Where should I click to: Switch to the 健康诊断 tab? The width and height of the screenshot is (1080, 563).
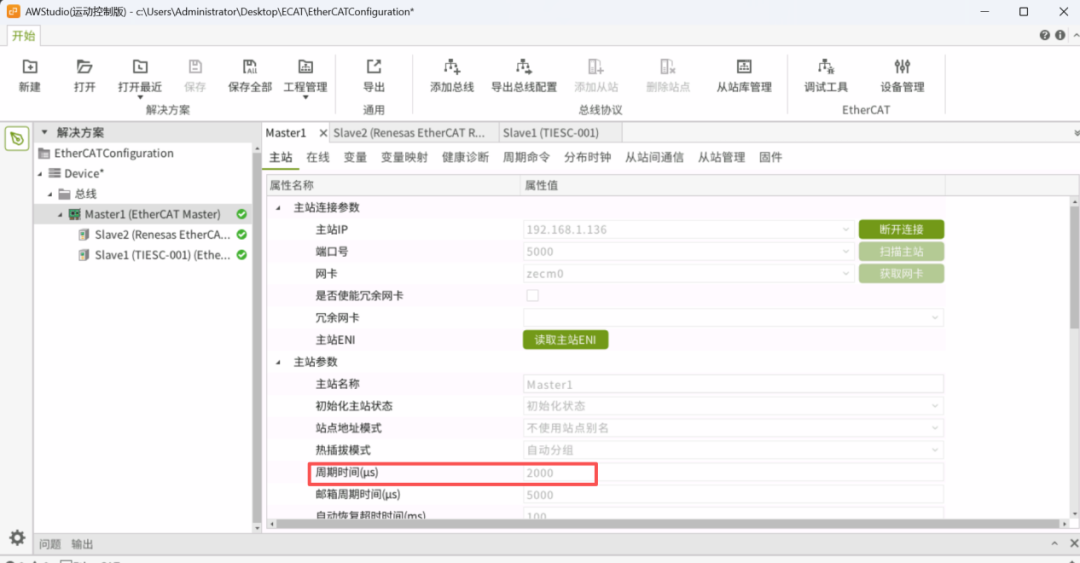465,157
